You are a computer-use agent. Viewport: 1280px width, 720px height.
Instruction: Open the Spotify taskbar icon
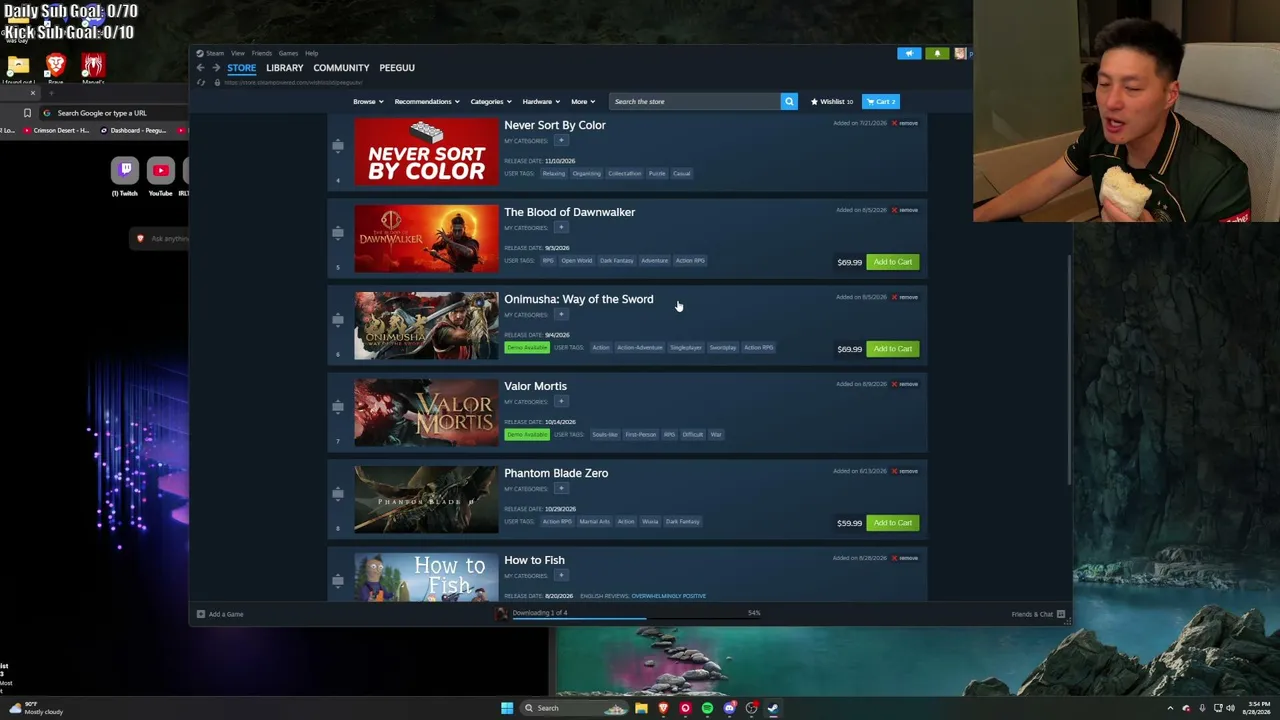click(x=707, y=708)
